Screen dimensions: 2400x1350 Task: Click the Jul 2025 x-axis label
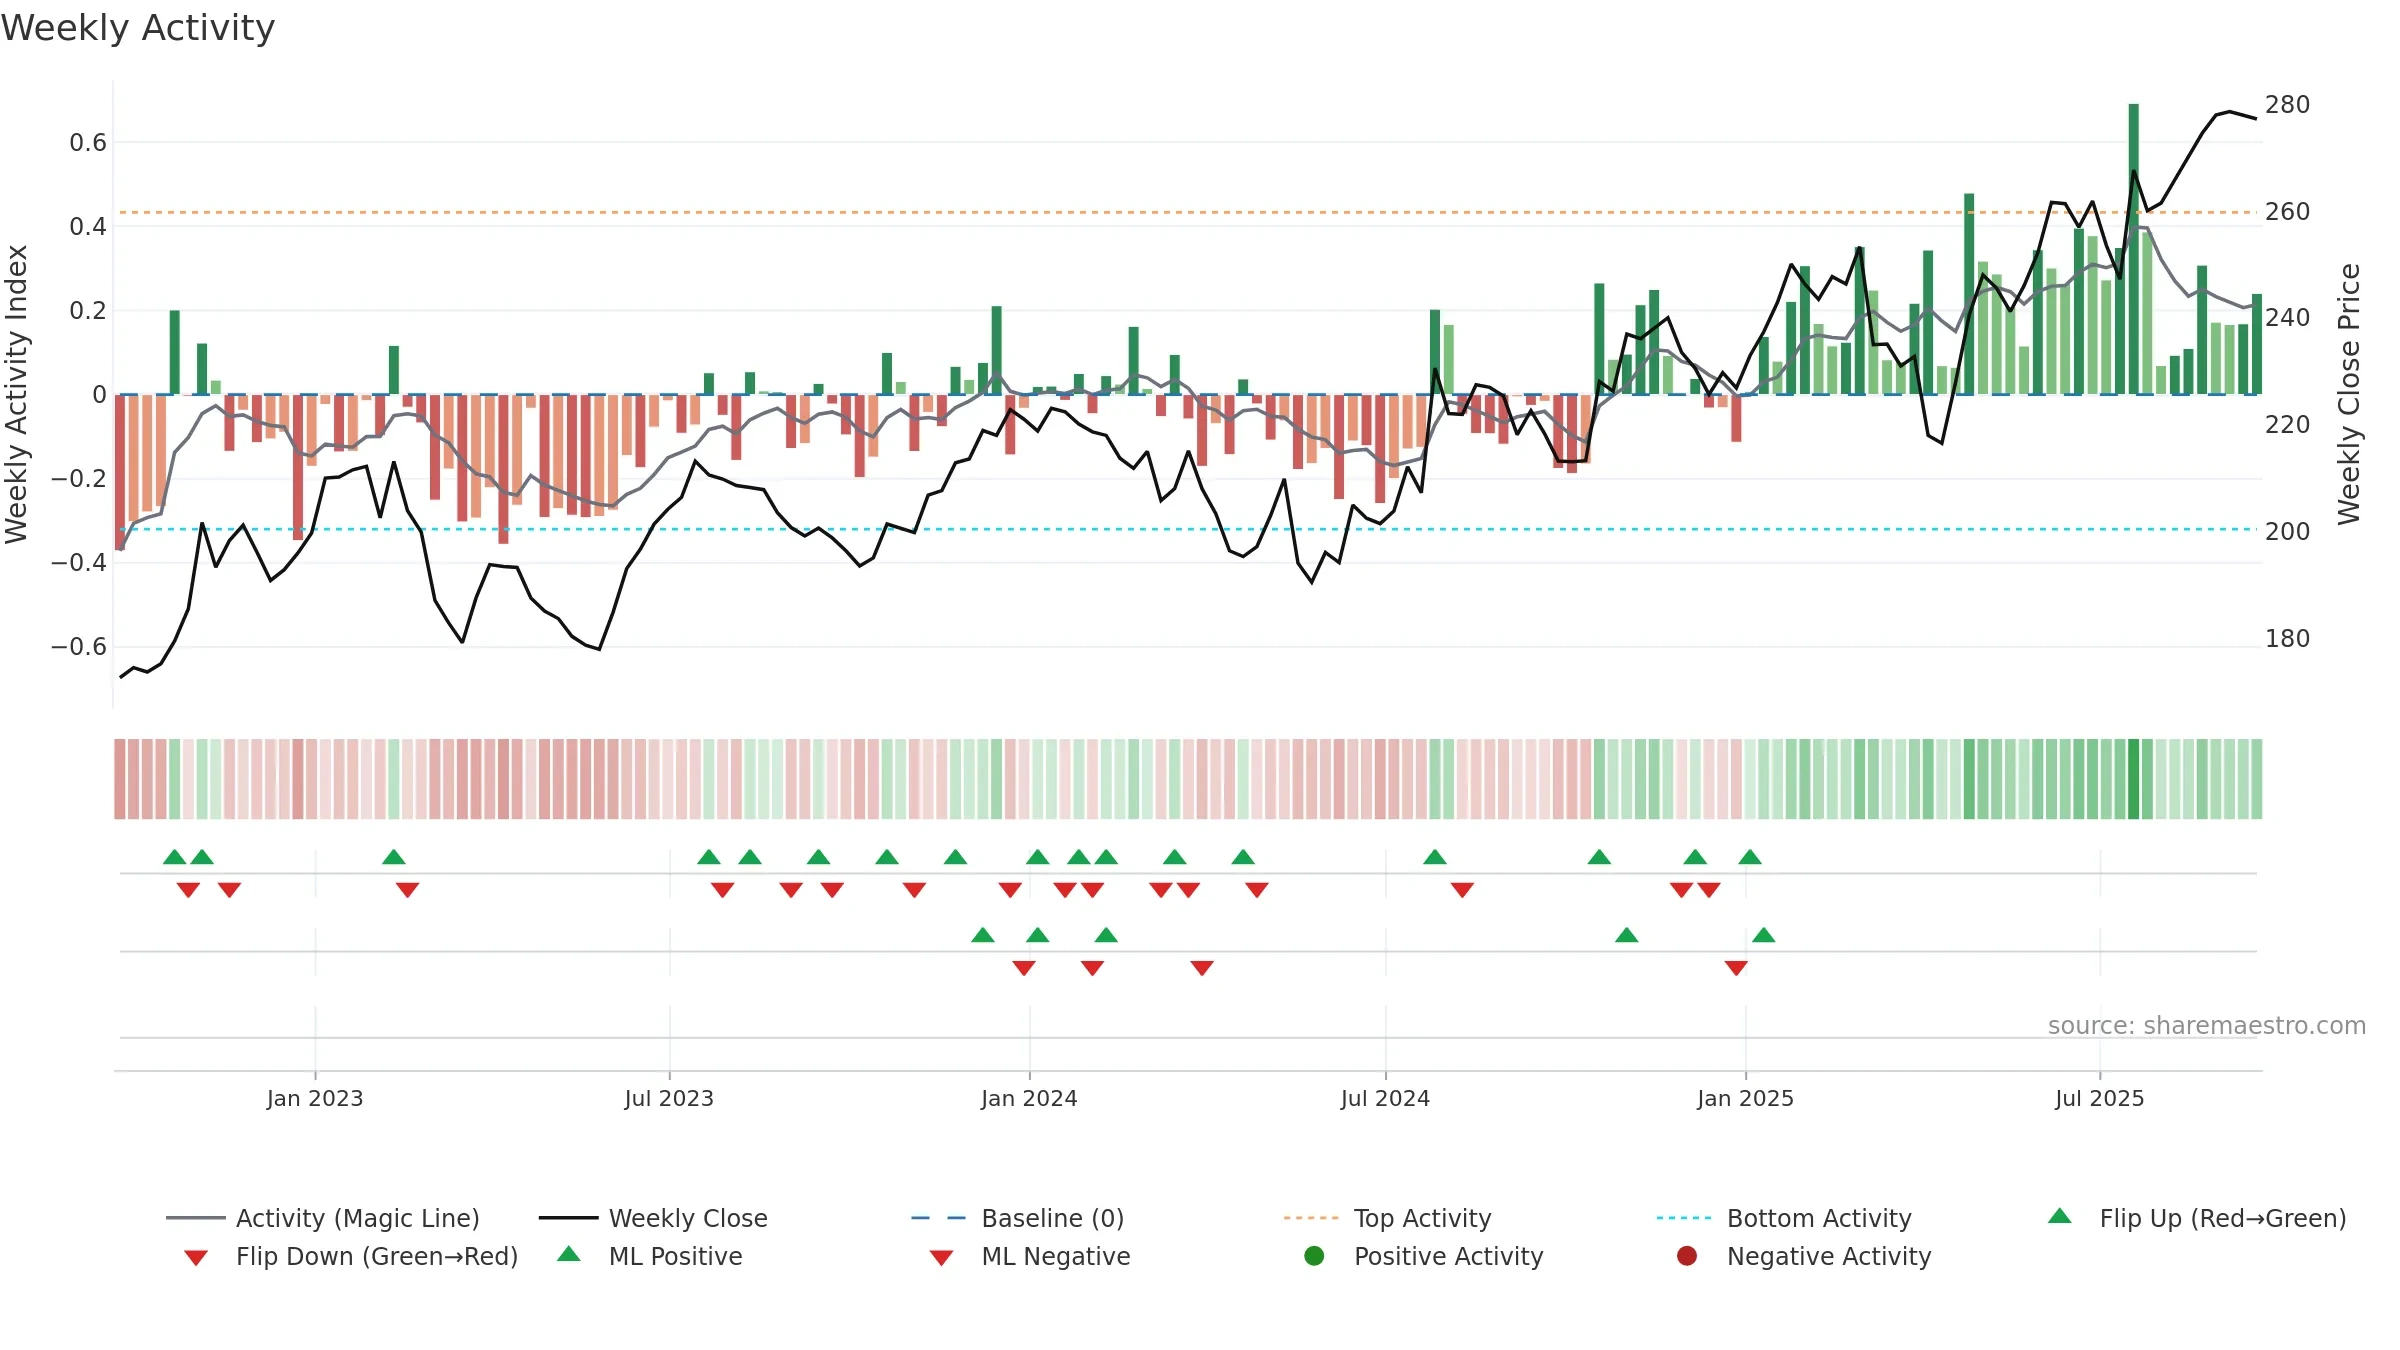tap(2100, 1098)
